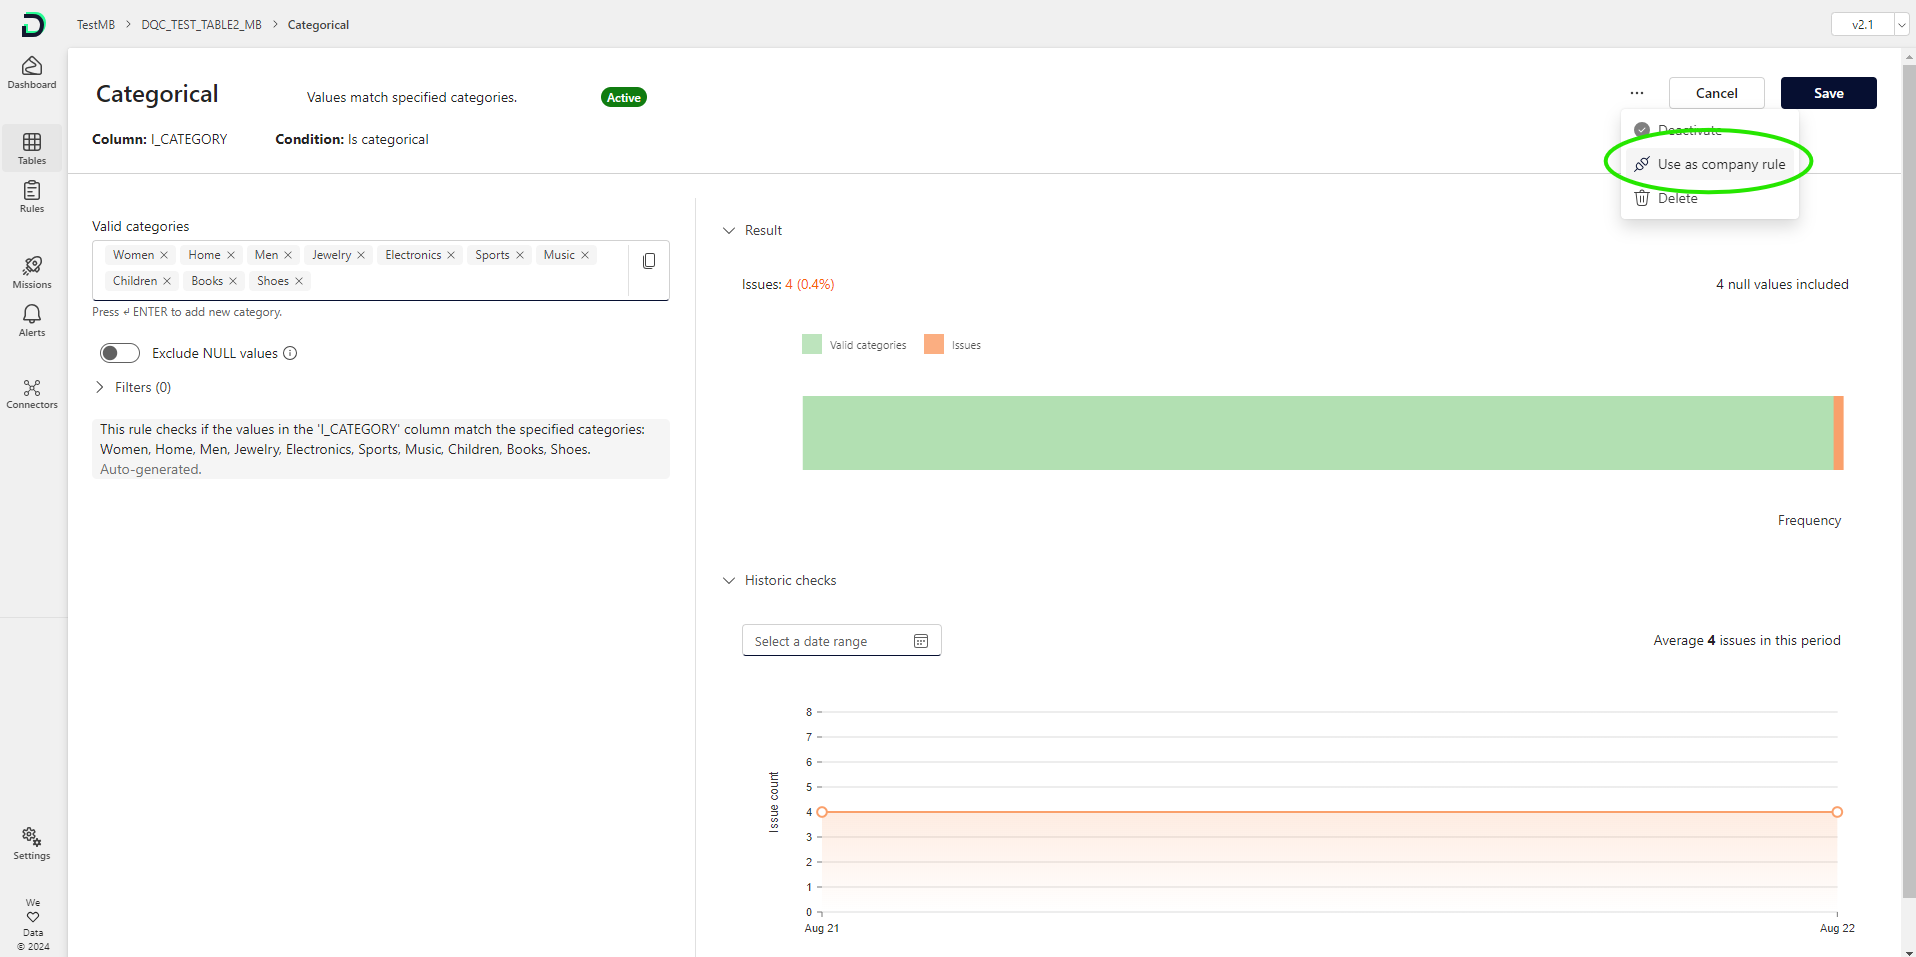Expand the Filters (0) section
Screen dimensions: 1916x957
132,387
